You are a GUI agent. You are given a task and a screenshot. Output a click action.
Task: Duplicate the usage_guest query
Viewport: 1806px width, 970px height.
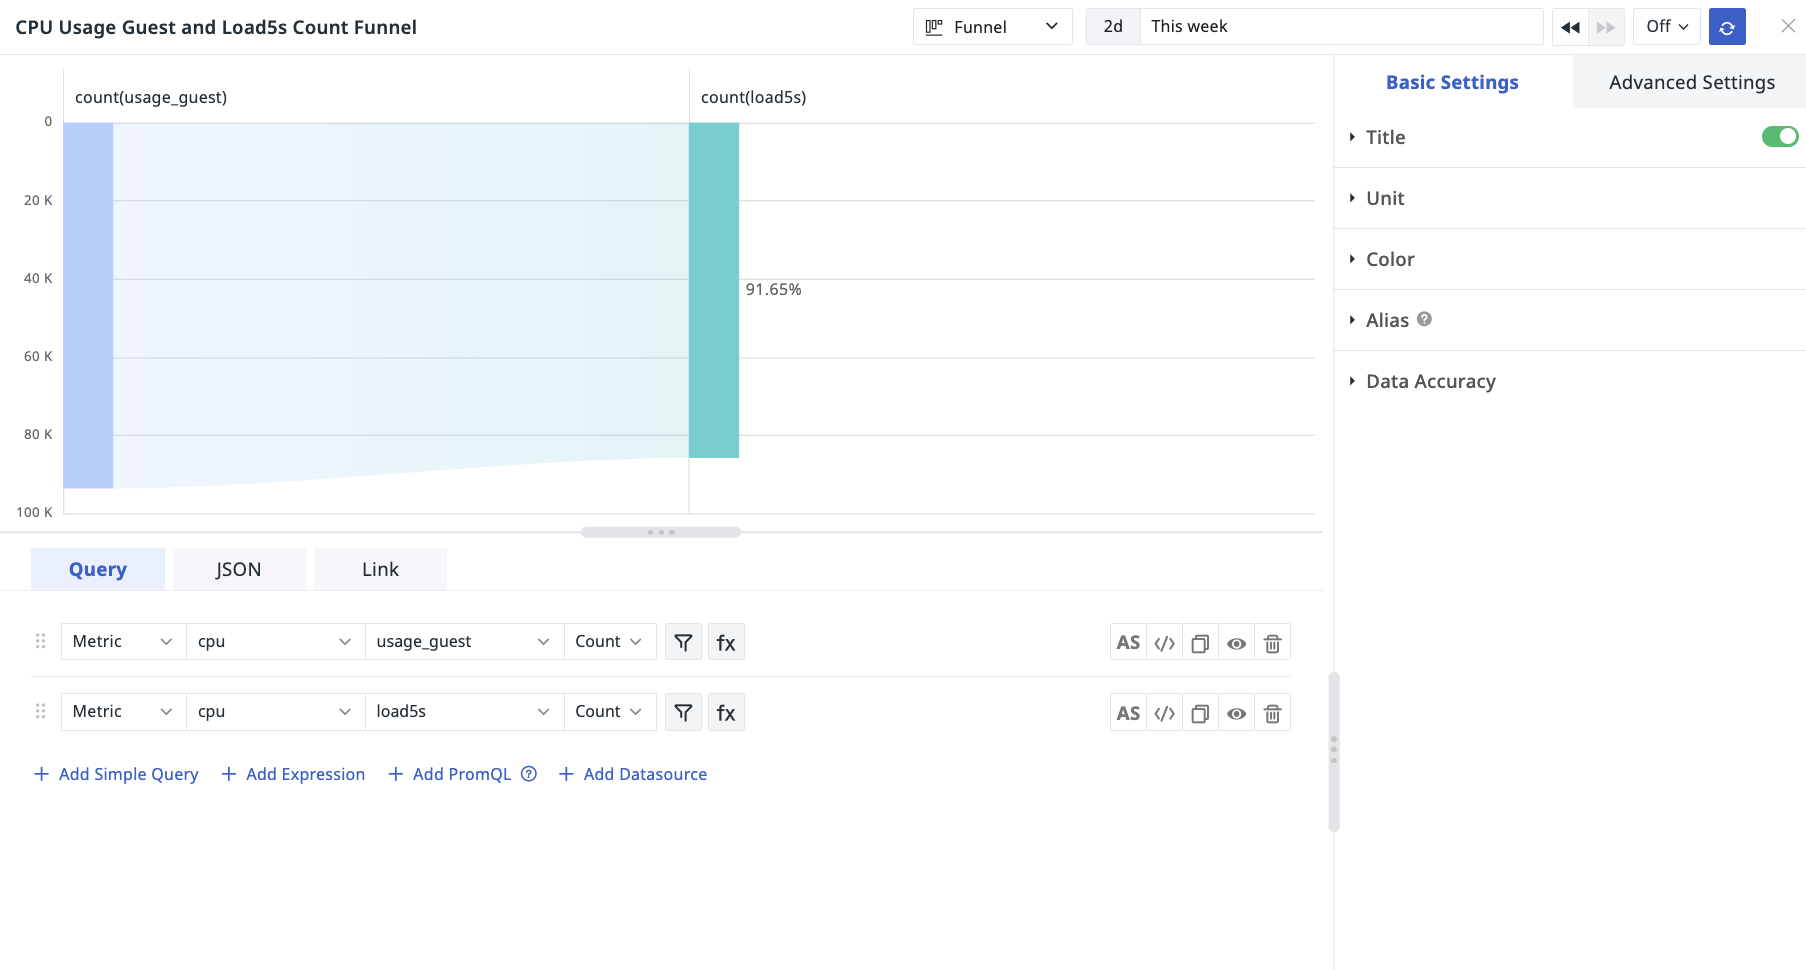pos(1200,643)
